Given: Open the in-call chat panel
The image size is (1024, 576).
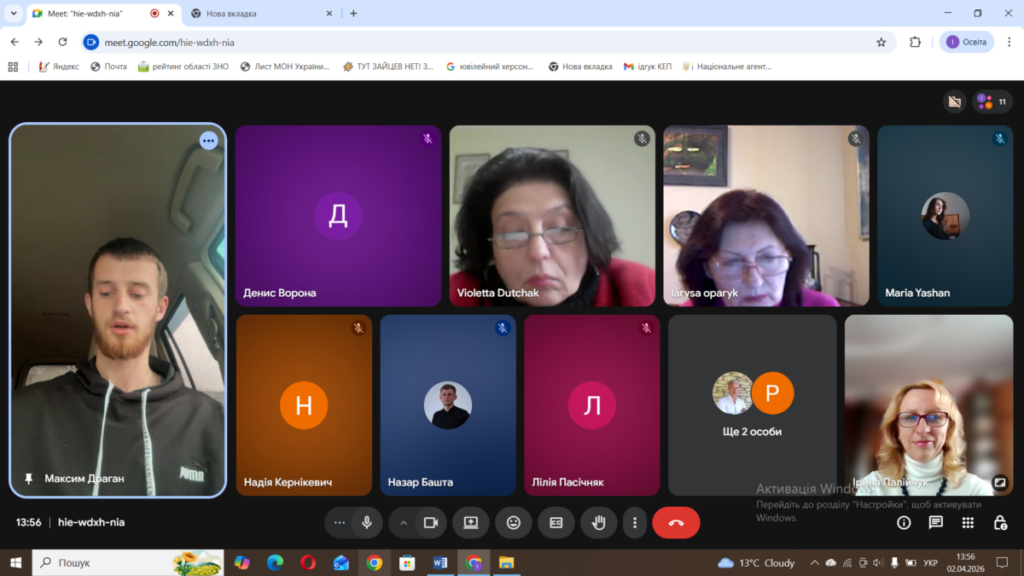Looking at the screenshot, I should pyautogui.click(x=936, y=522).
